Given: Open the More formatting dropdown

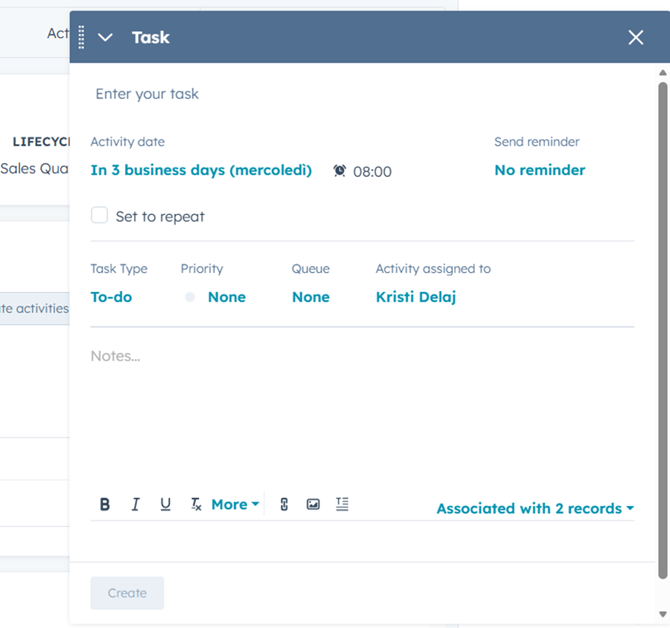Looking at the screenshot, I should pos(235,505).
